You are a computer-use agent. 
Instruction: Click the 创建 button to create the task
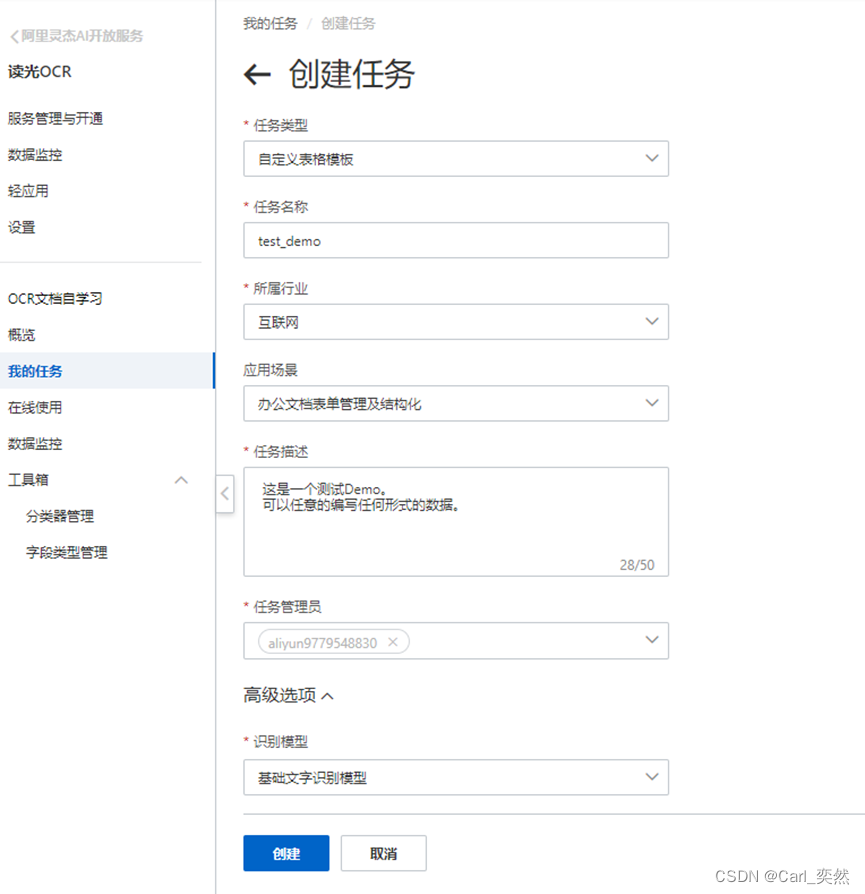[x=286, y=853]
